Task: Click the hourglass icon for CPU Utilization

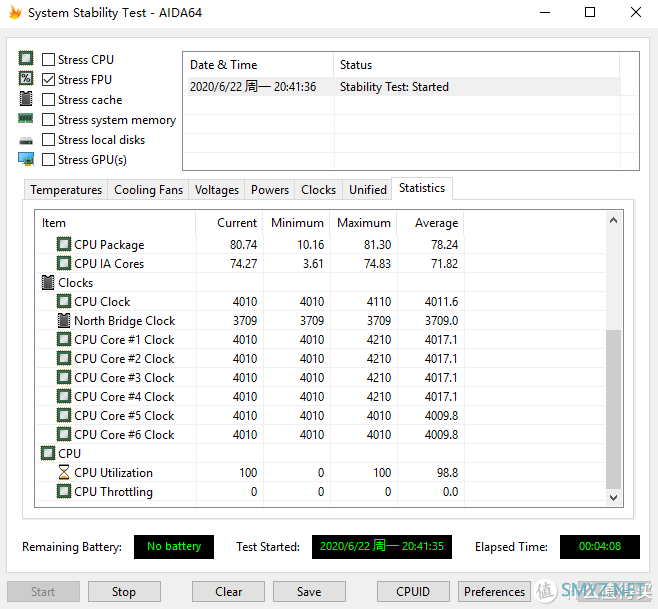Action: point(64,472)
